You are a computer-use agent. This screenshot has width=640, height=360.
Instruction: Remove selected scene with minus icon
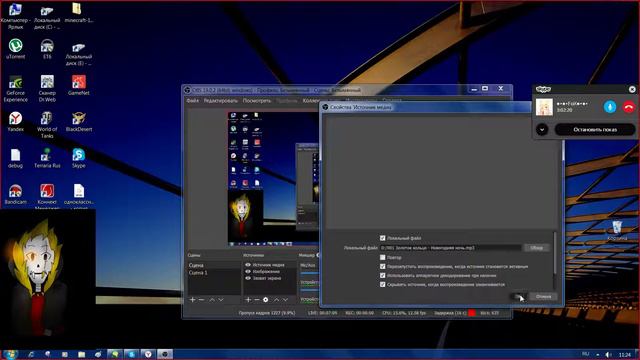pos(201,300)
